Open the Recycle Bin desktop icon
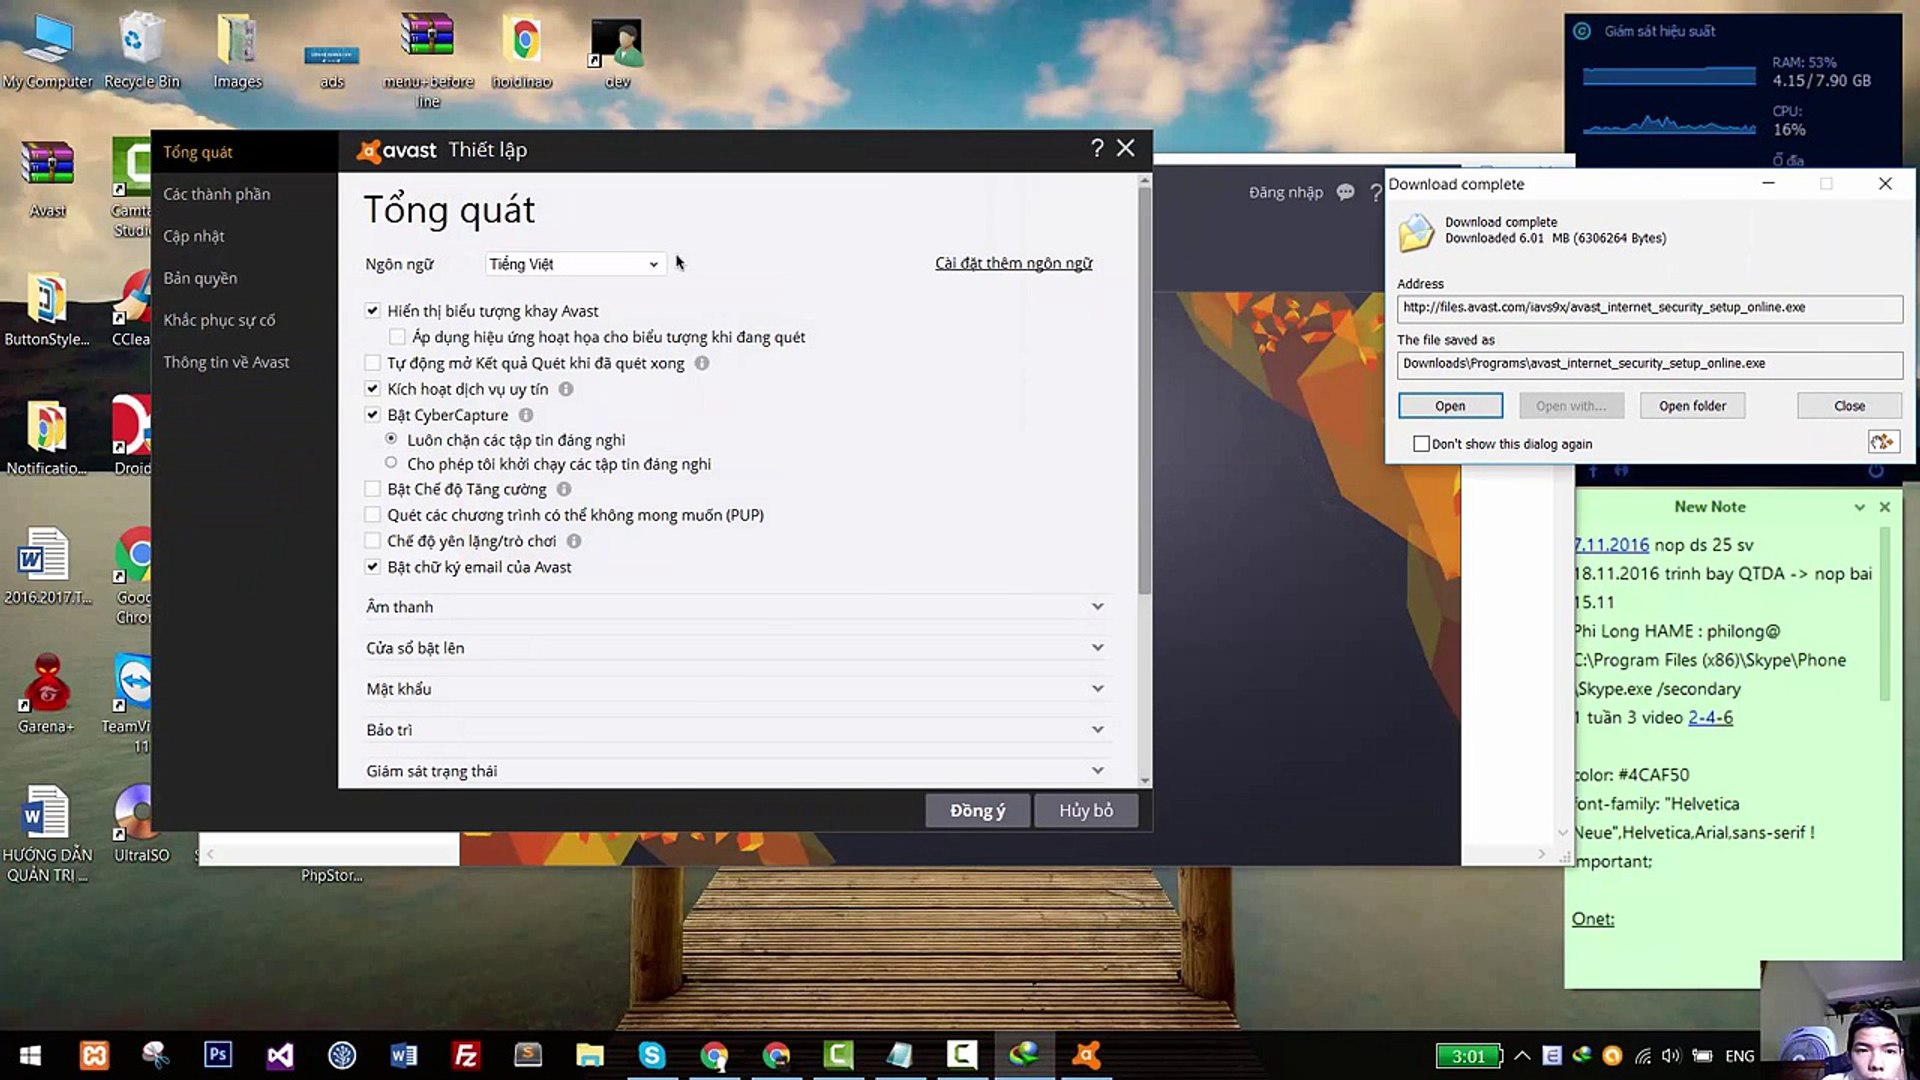The width and height of the screenshot is (1920, 1080). [x=141, y=50]
